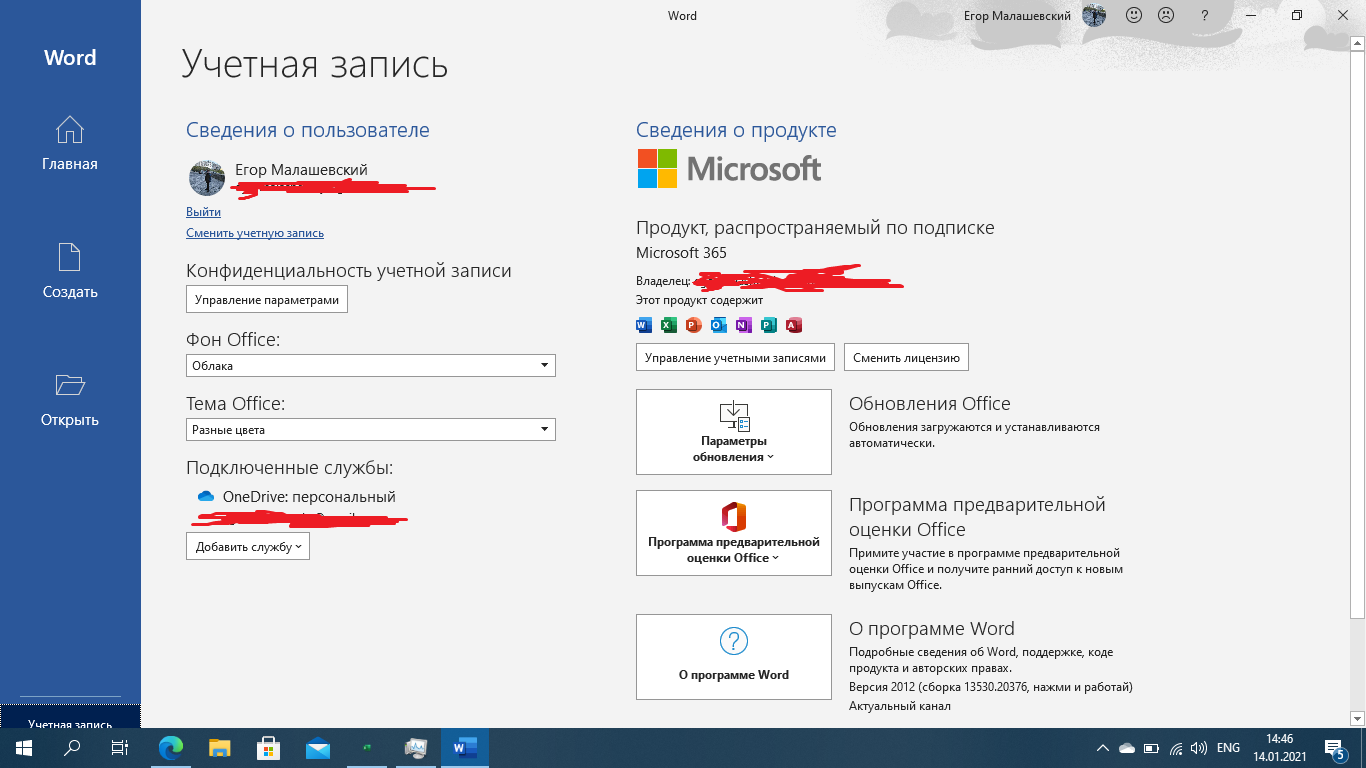Click the Access icon under product contents
The image size is (1366, 768).
tap(794, 325)
